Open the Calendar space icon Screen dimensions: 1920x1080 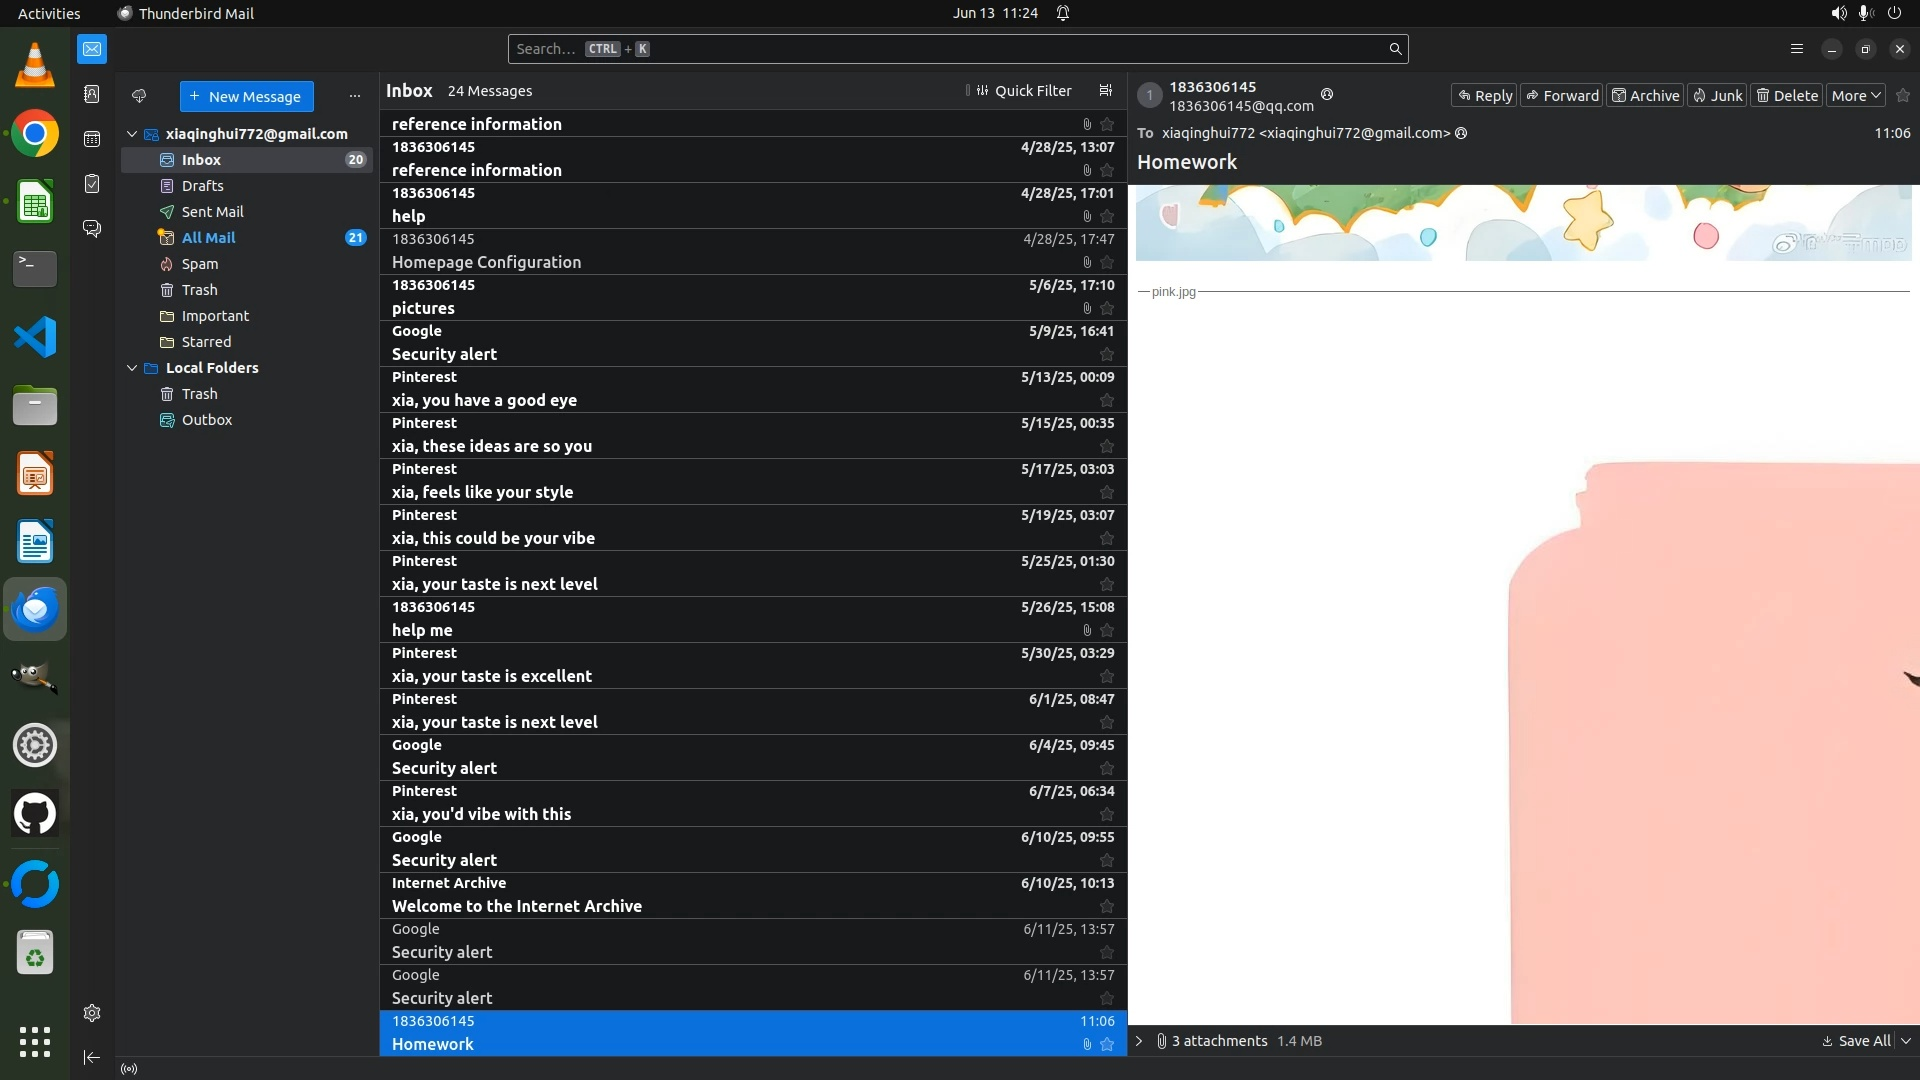[92, 139]
